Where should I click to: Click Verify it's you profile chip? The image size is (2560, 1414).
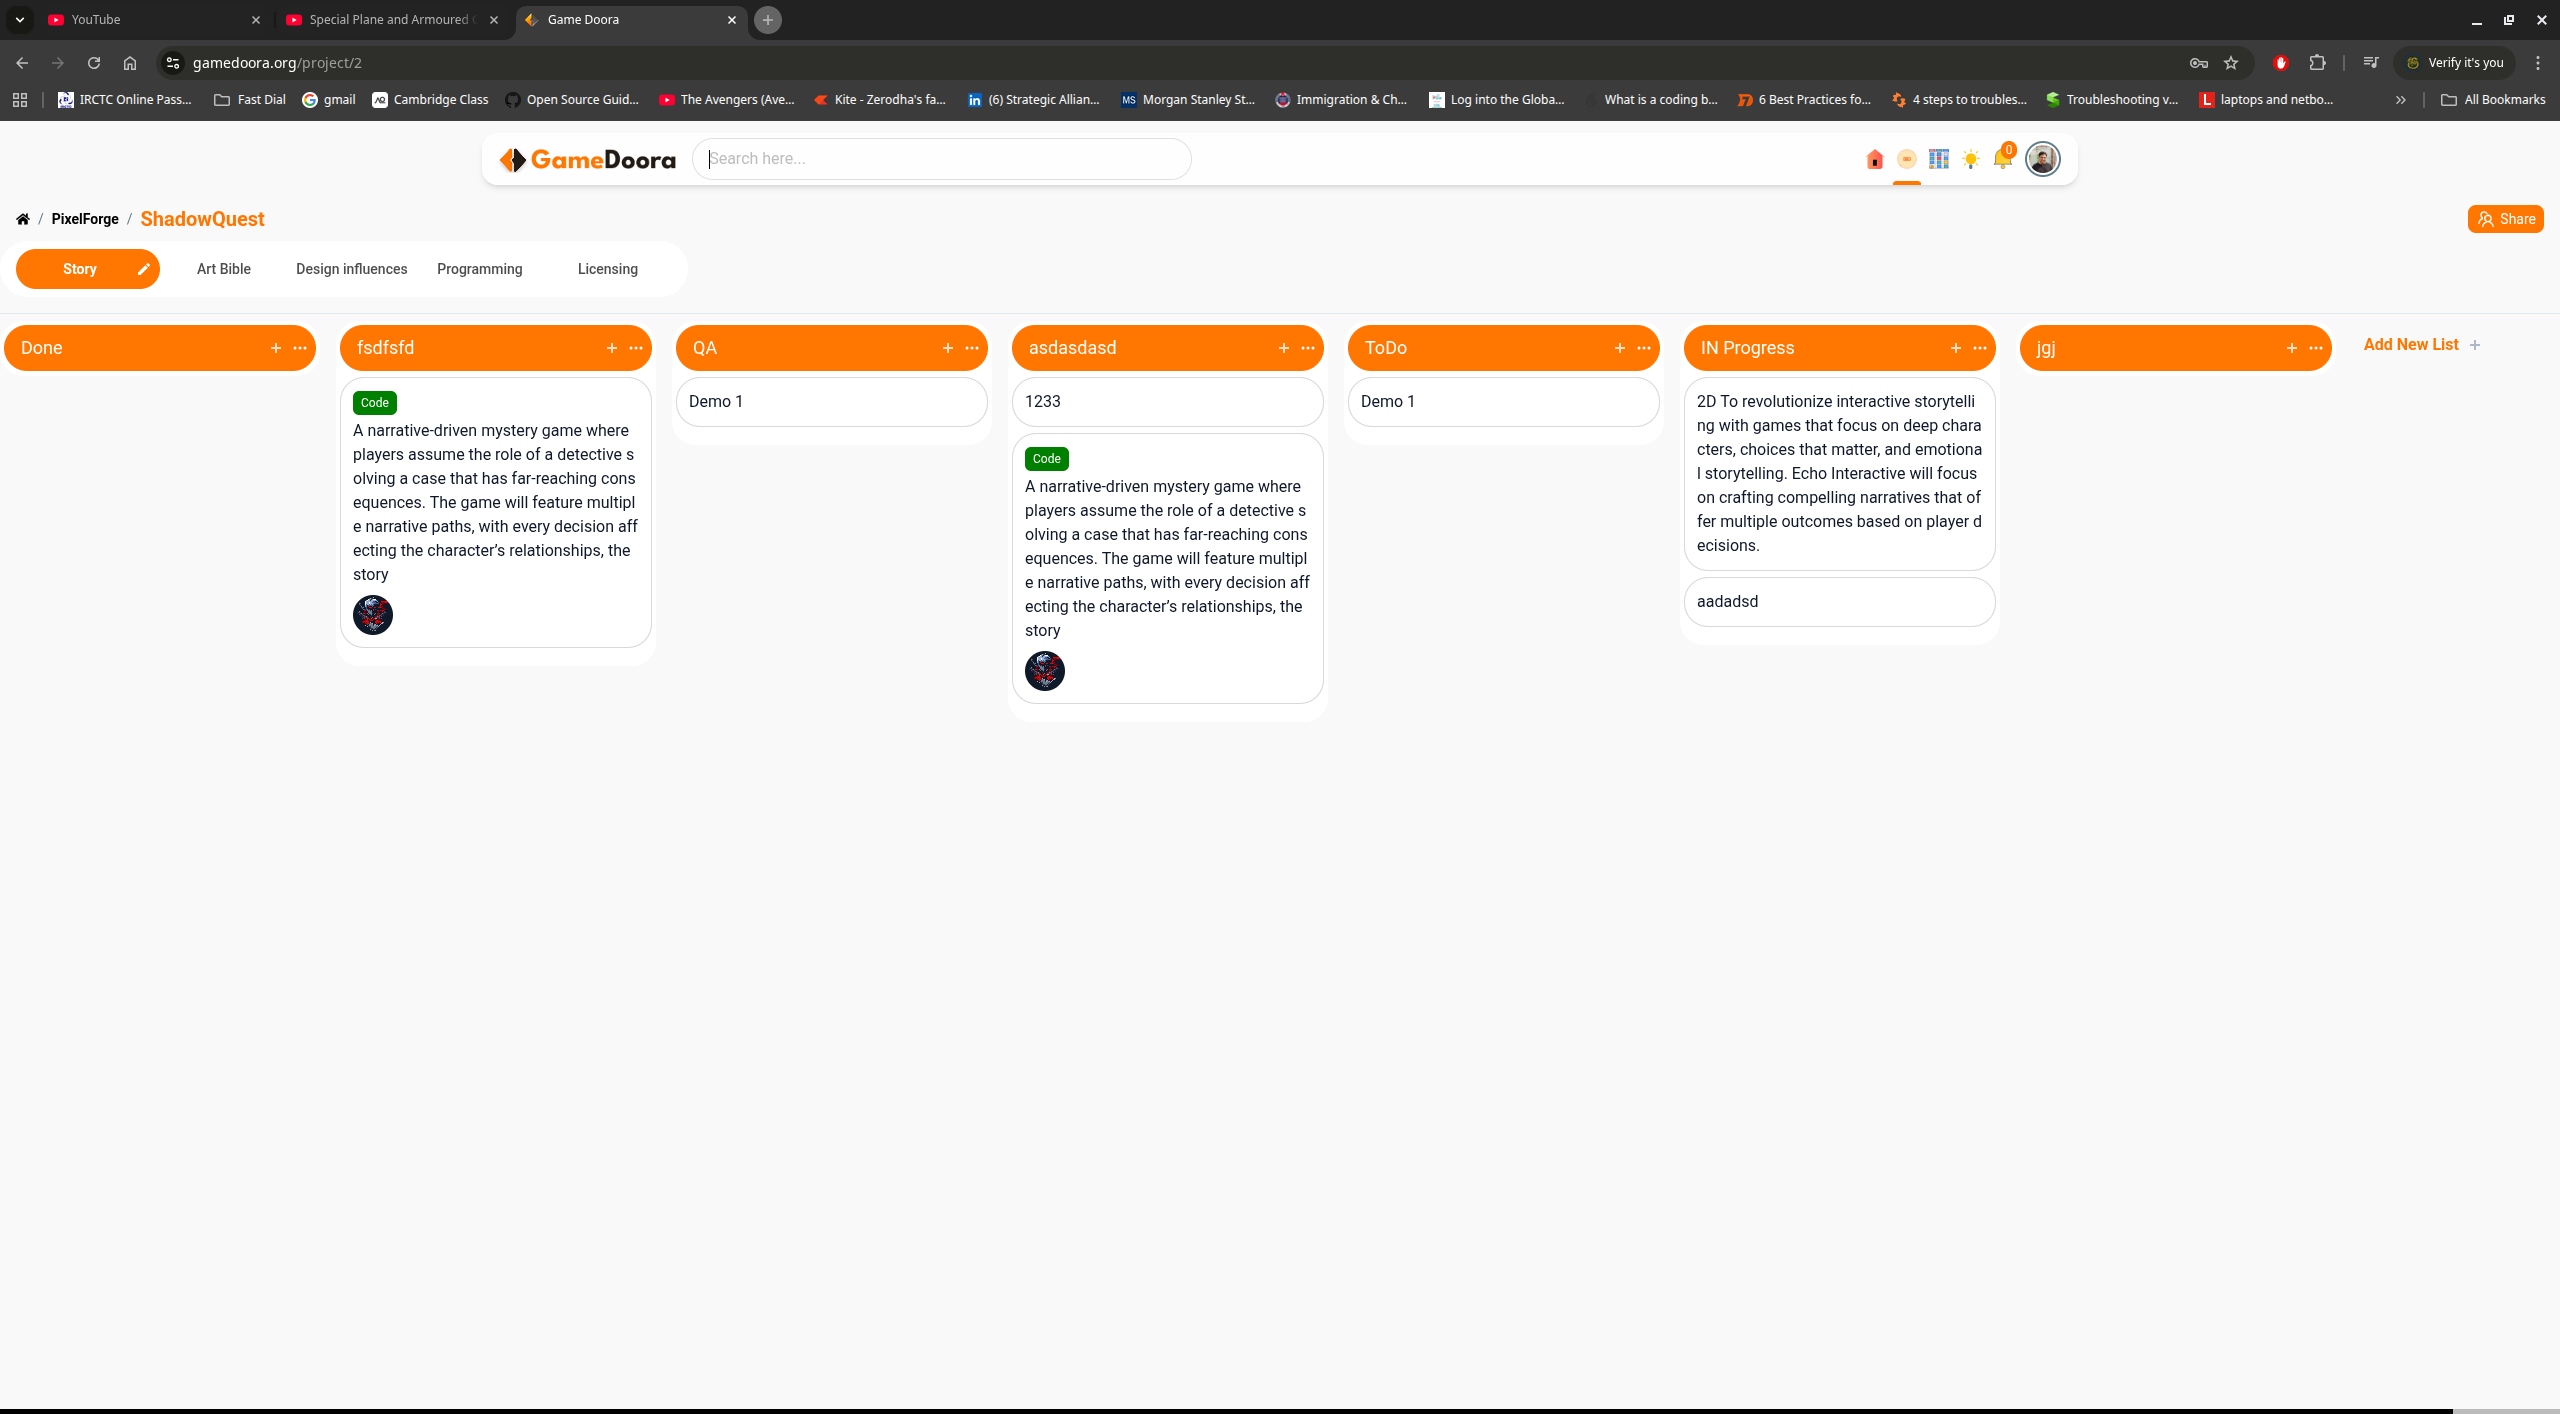pyautogui.click(x=2456, y=63)
